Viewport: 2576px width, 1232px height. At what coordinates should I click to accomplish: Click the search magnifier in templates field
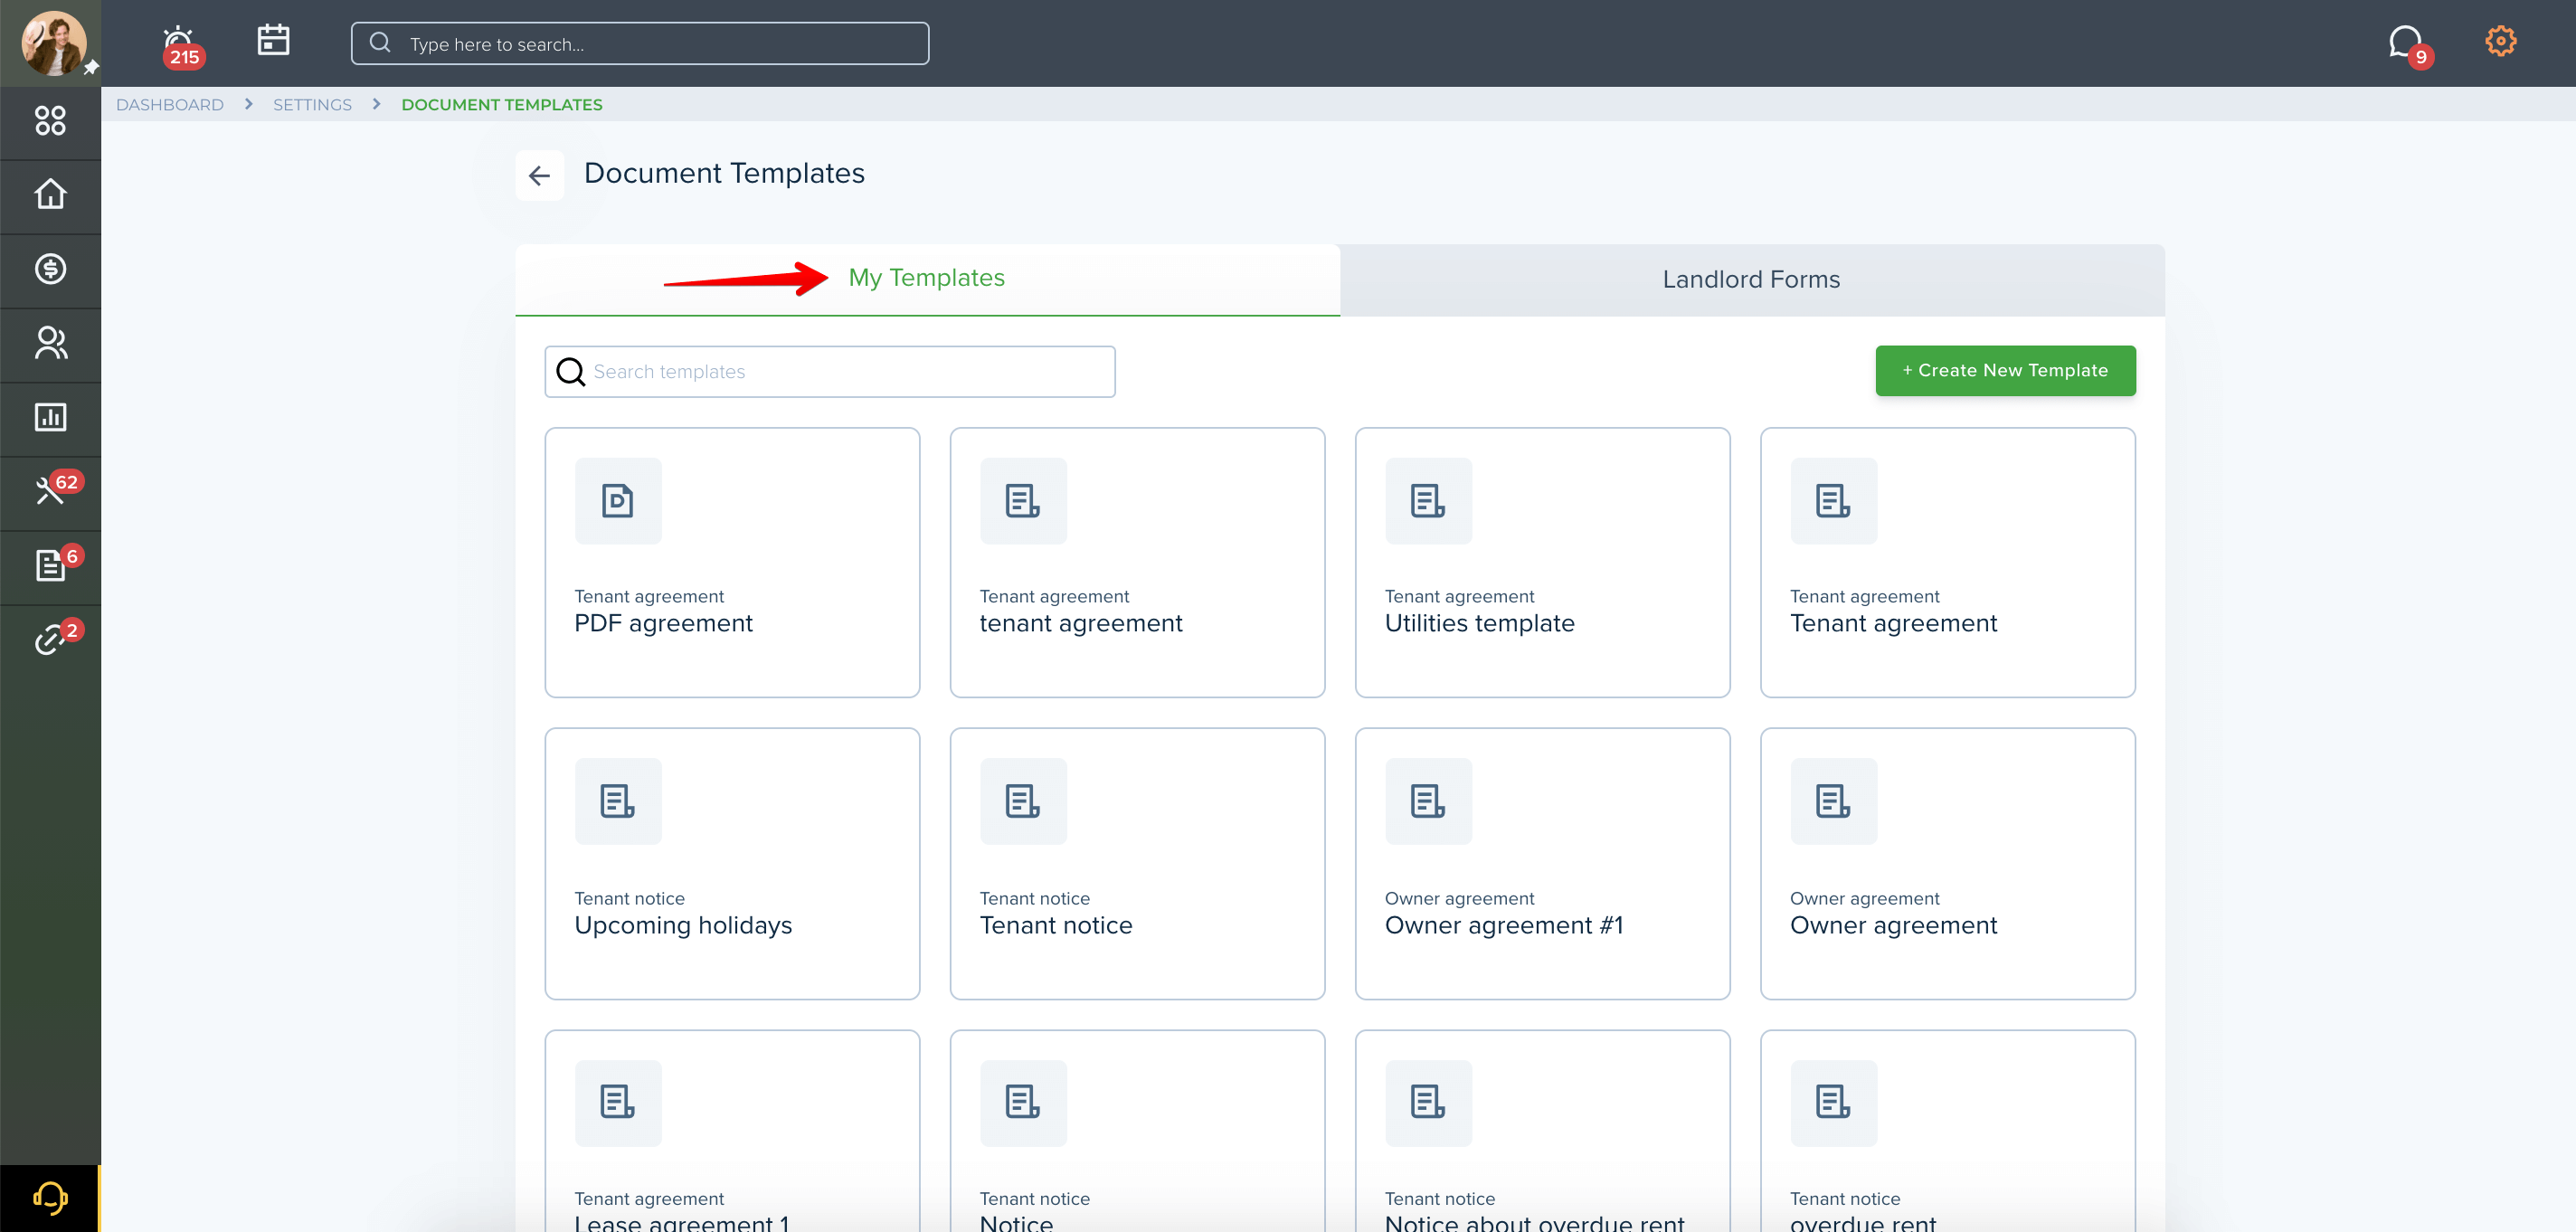(571, 372)
